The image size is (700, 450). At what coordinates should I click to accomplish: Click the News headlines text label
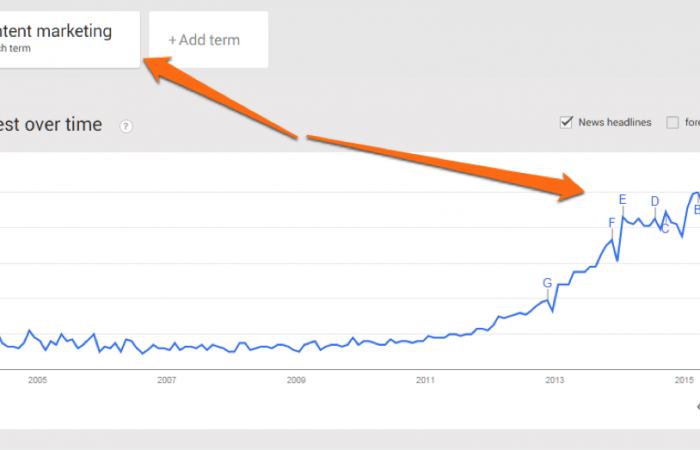(x=615, y=122)
